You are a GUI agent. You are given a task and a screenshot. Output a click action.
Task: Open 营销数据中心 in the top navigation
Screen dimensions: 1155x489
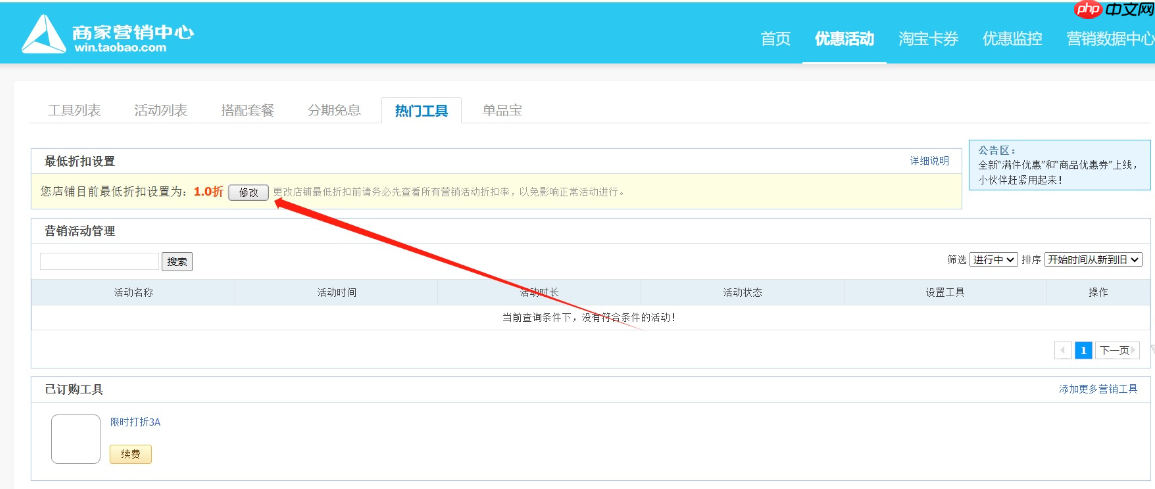click(x=1110, y=39)
